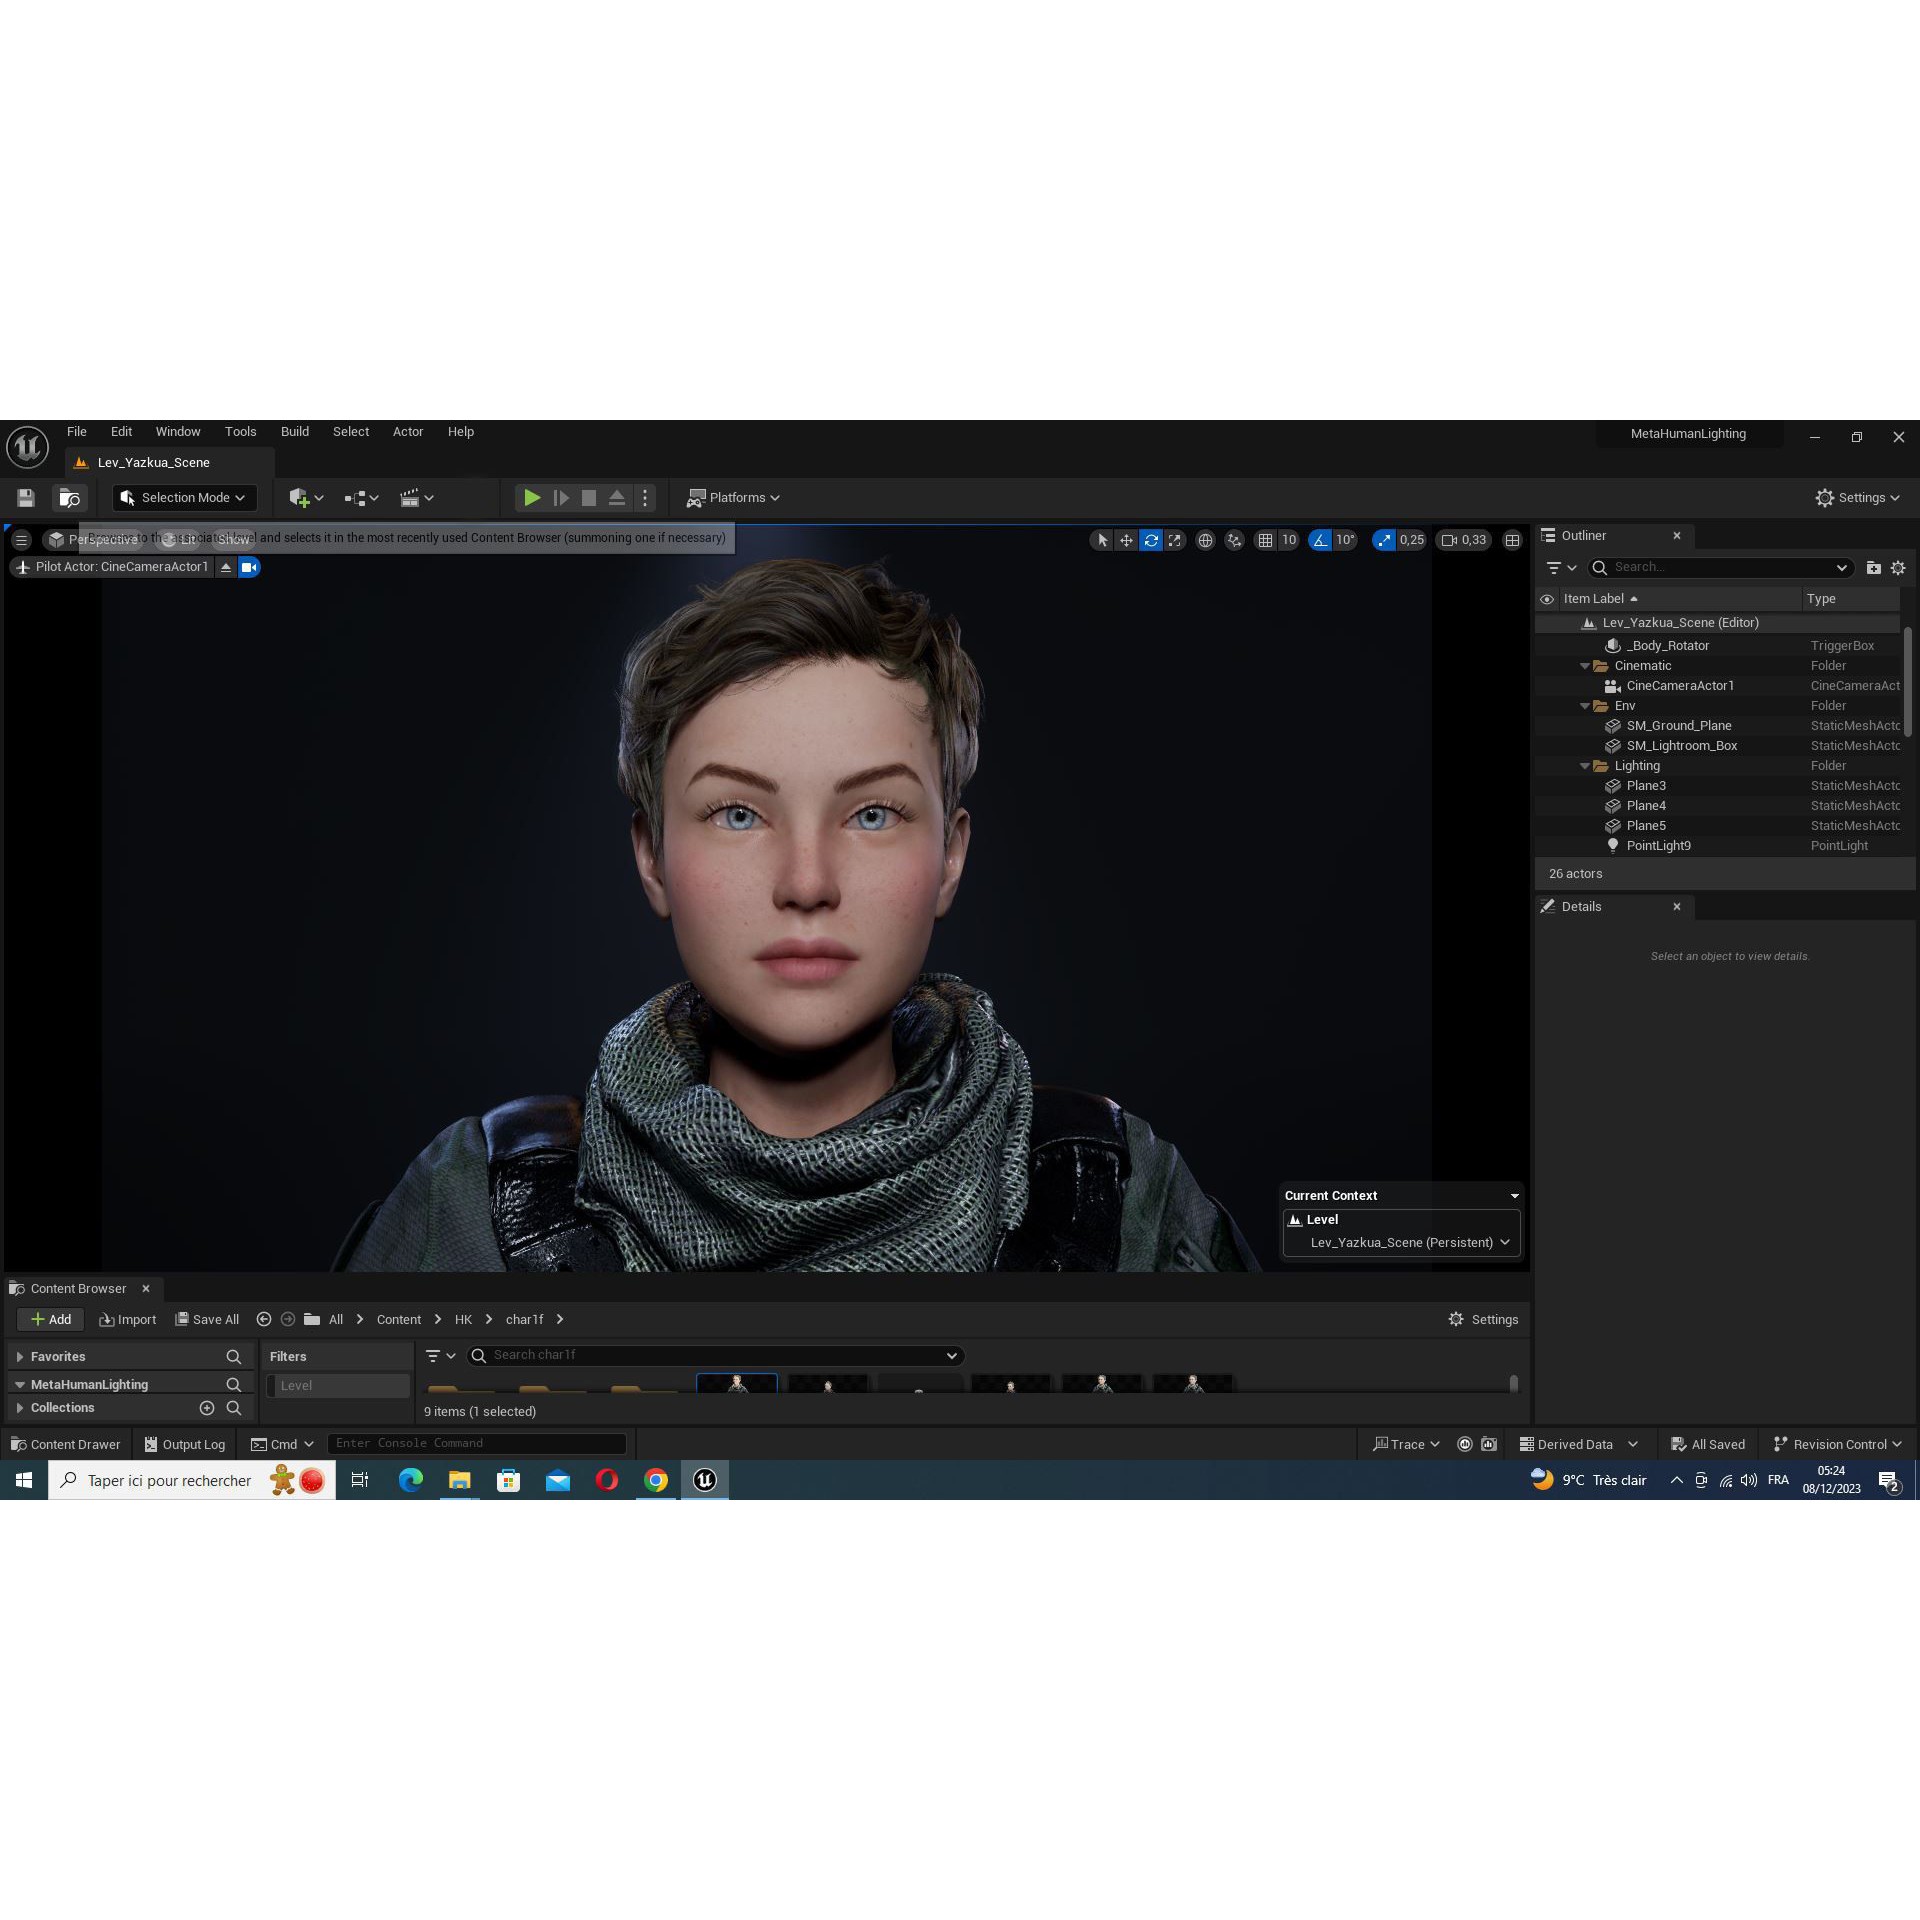Click the Eject from player button in toolbar
The height and width of the screenshot is (1920, 1920).
pyautogui.click(x=617, y=497)
